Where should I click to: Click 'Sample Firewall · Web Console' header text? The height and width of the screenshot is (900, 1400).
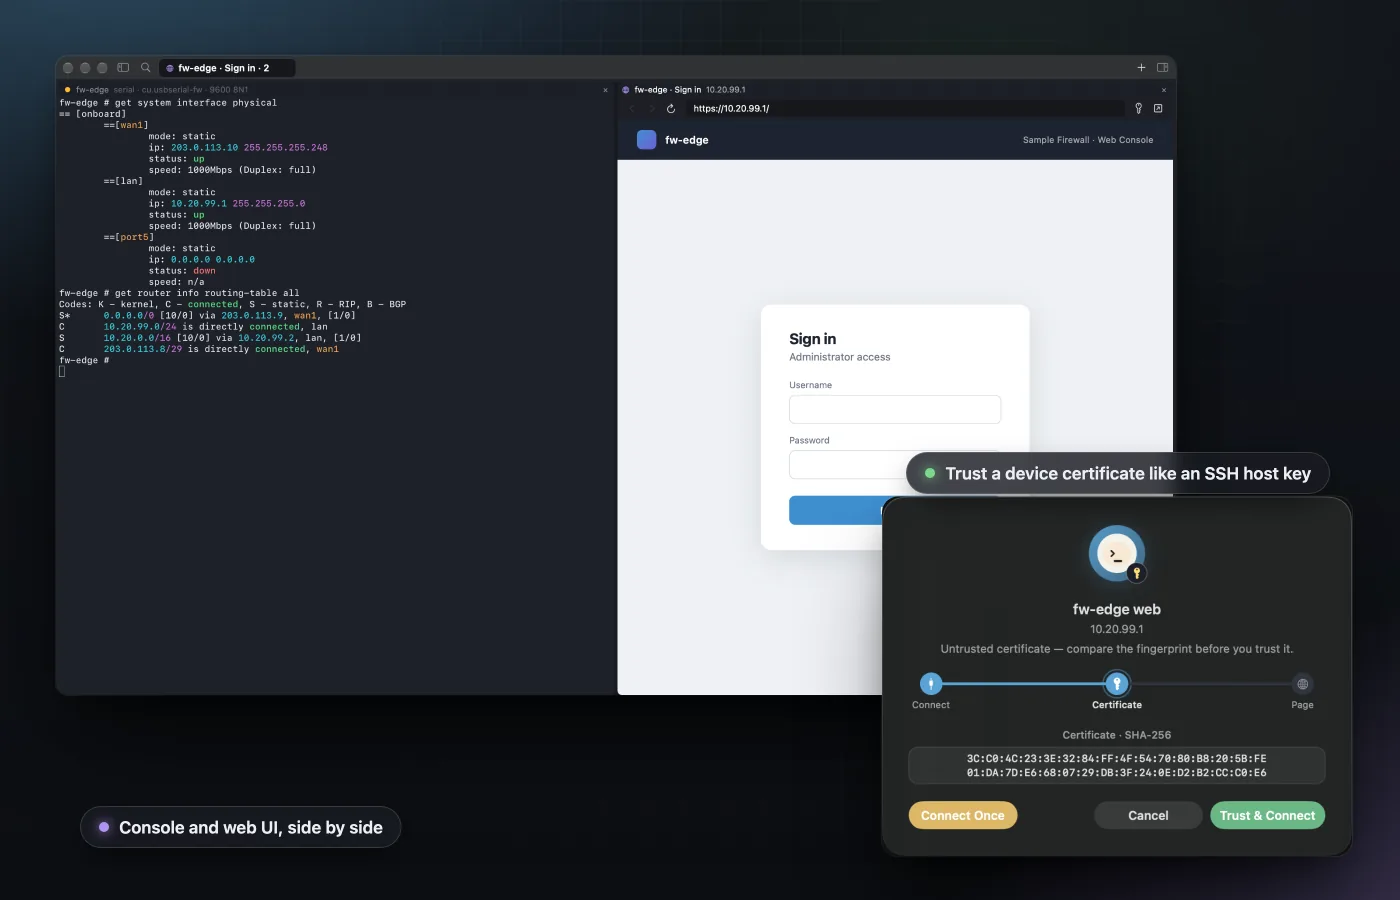[1088, 140]
